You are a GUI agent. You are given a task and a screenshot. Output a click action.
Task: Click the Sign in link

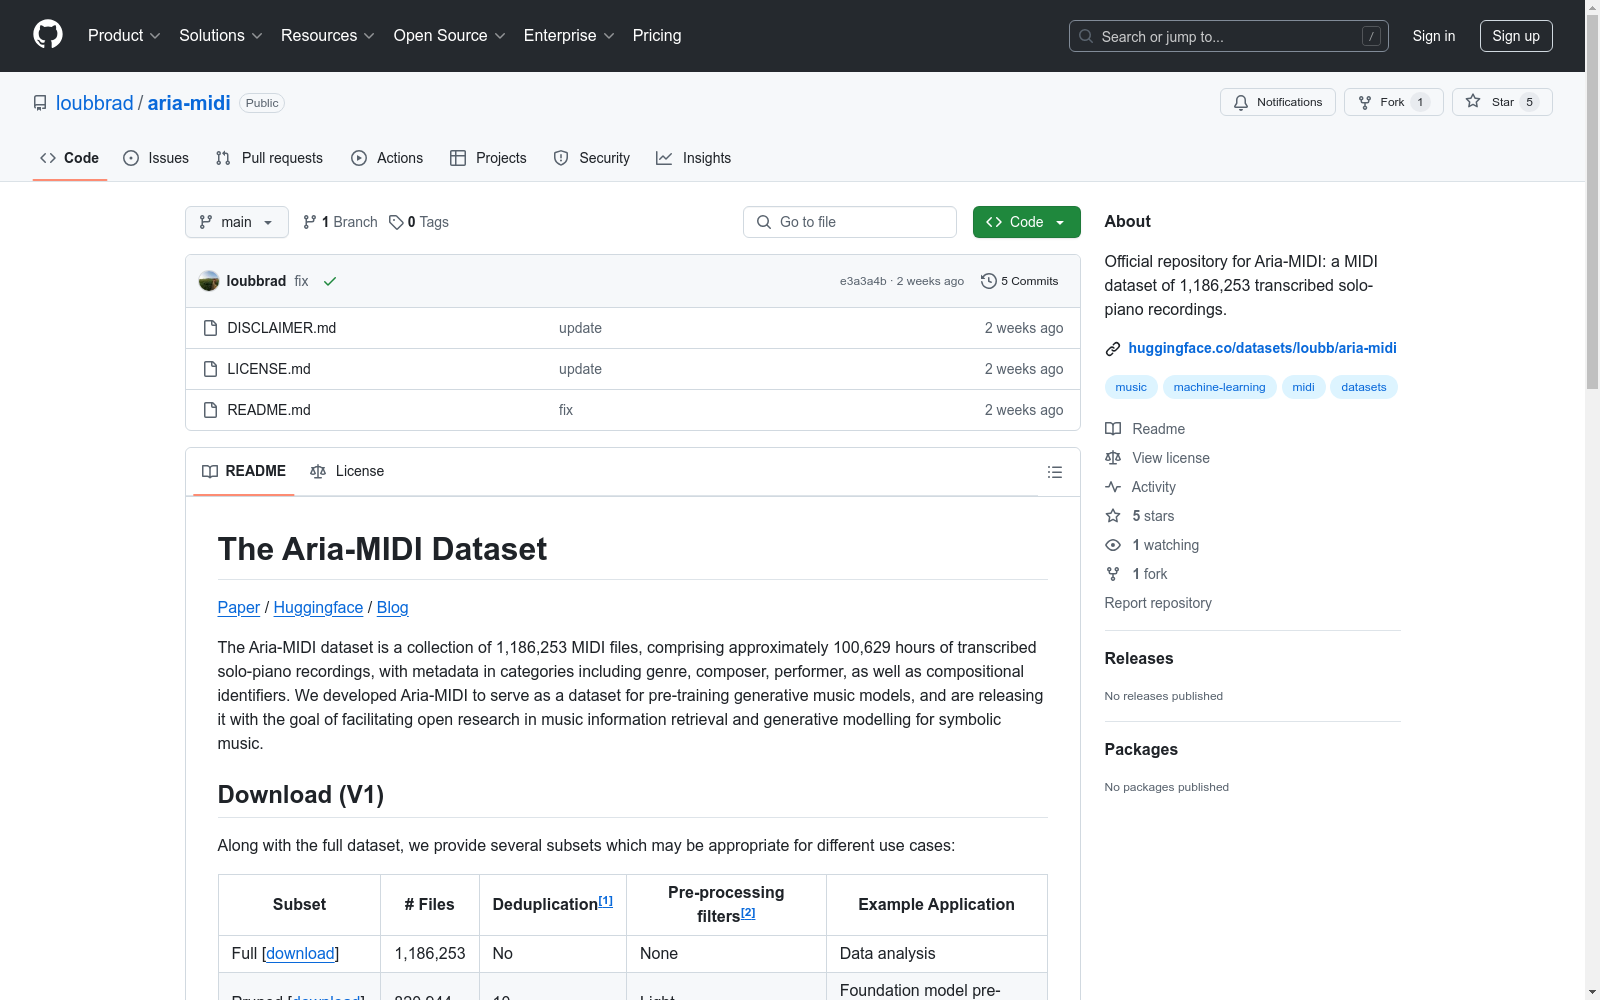click(1434, 36)
